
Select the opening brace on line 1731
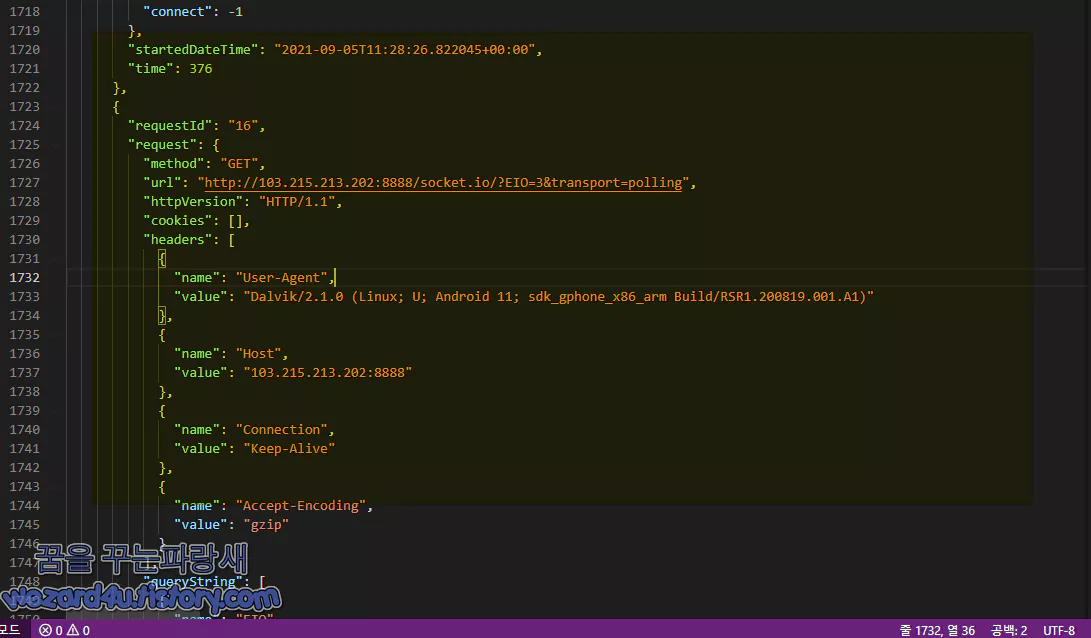click(162, 259)
